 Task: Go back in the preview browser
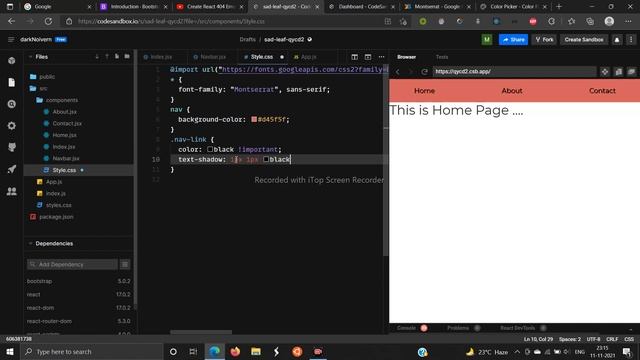click(398, 72)
